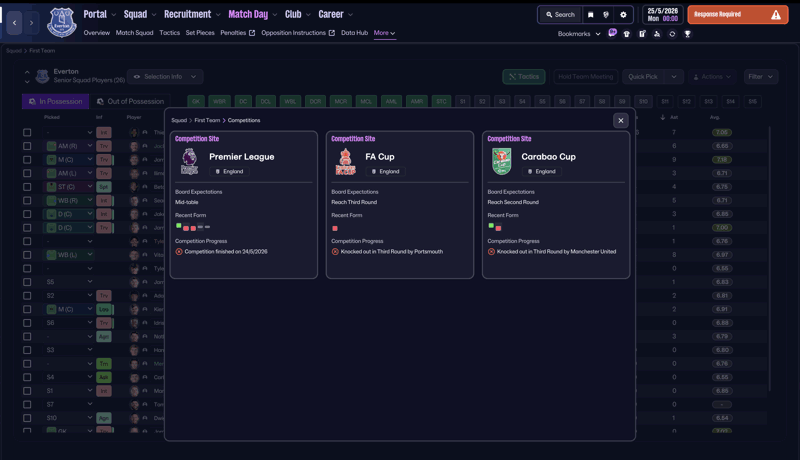Go back with the left arrow

(x=14, y=22)
